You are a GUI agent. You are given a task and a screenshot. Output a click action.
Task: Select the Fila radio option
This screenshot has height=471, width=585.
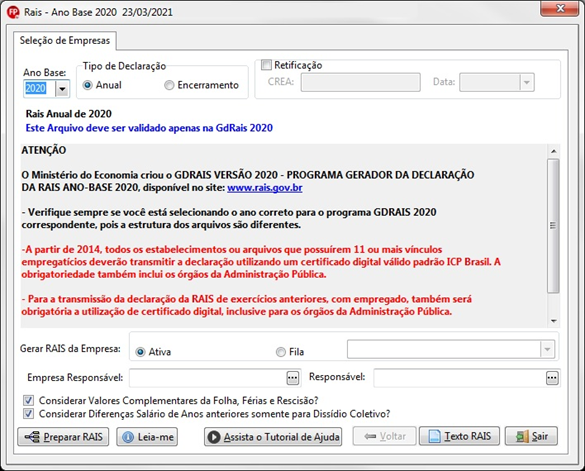click(x=290, y=352)
